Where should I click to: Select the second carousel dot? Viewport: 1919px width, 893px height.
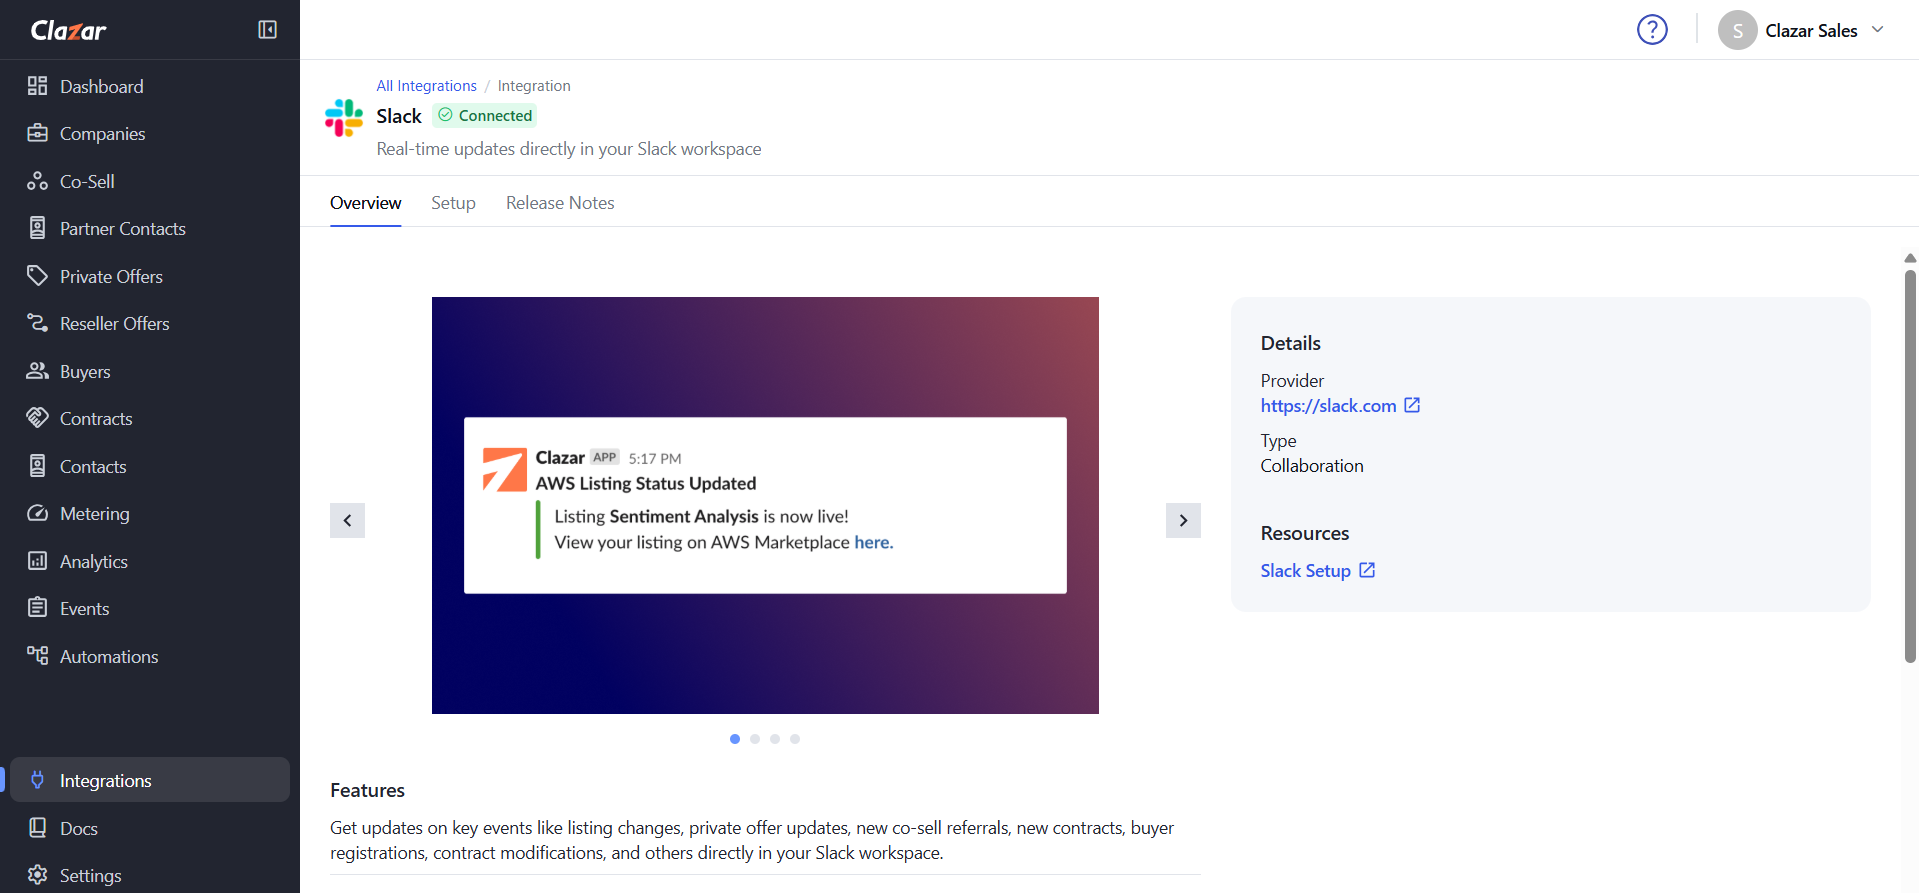point(755,739)
